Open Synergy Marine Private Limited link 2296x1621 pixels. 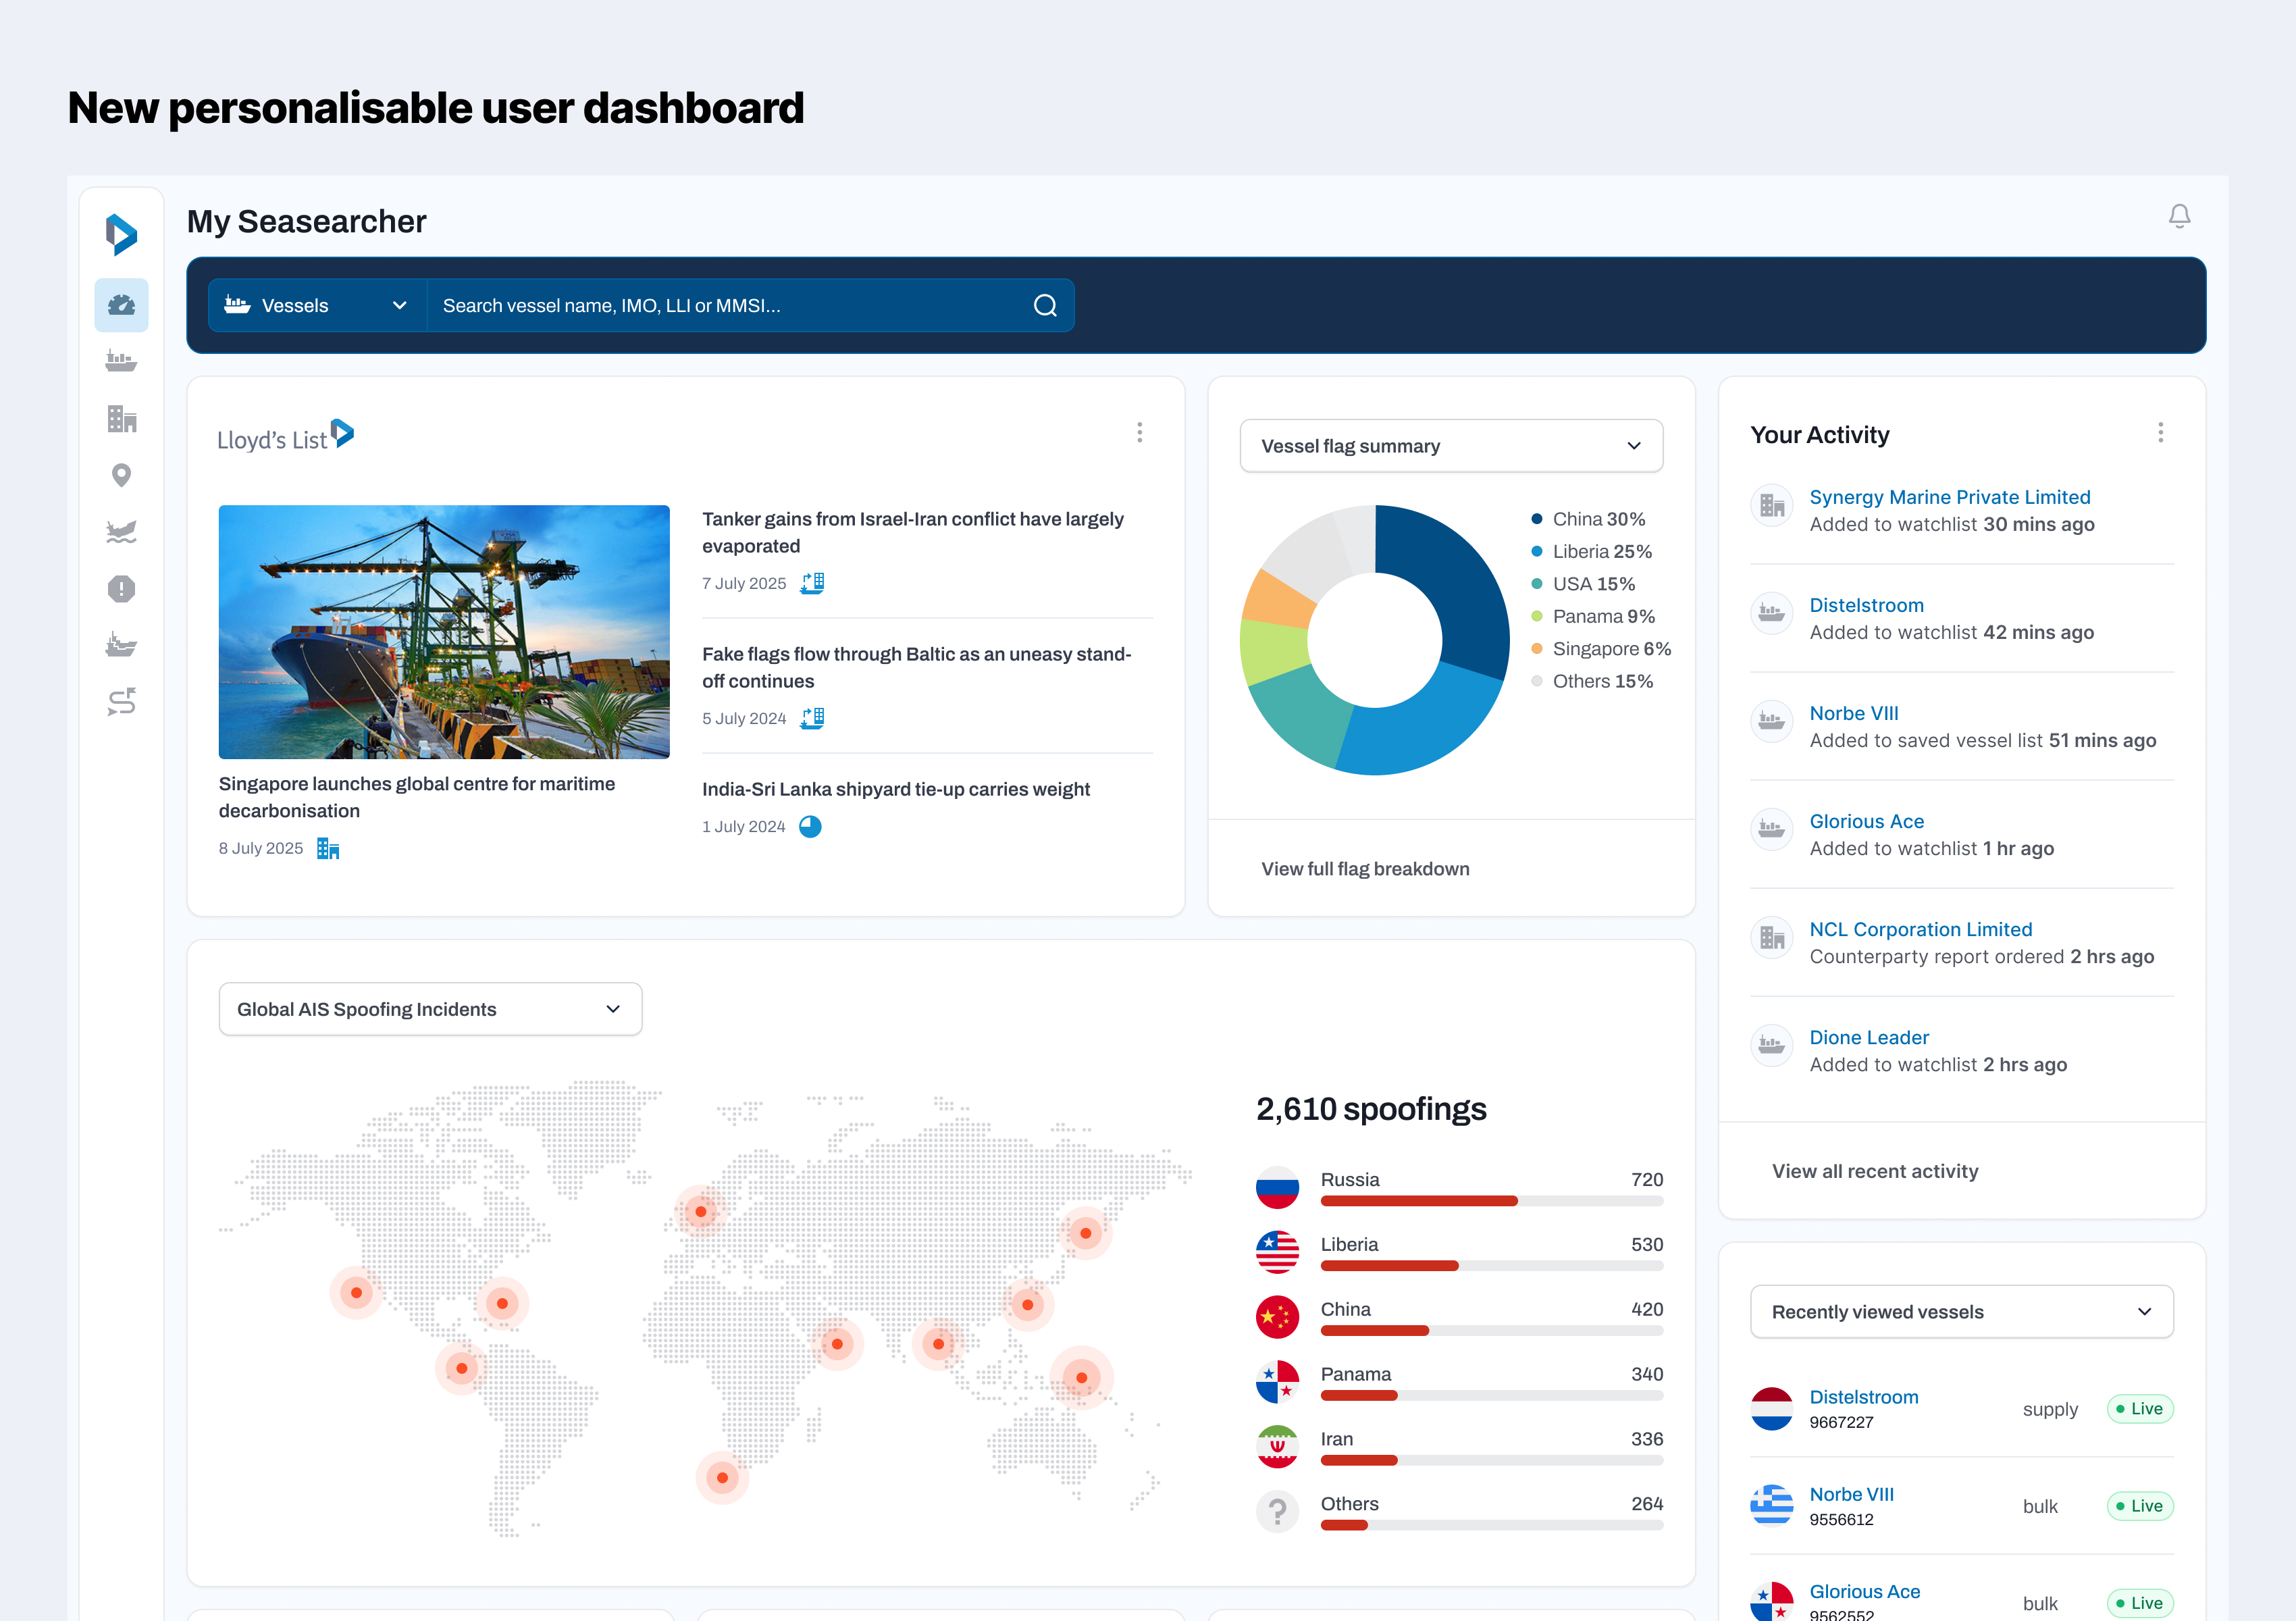click(x=1949, y=497)
